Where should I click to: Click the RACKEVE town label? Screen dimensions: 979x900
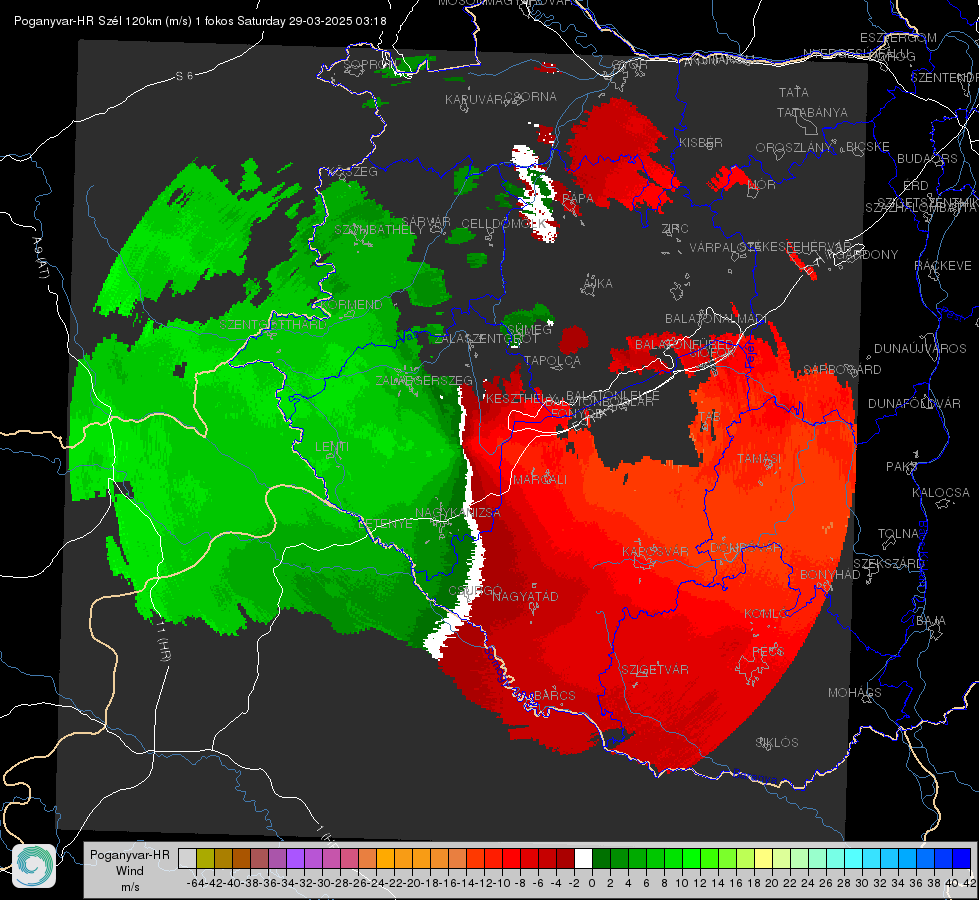[x=943, y=266]
